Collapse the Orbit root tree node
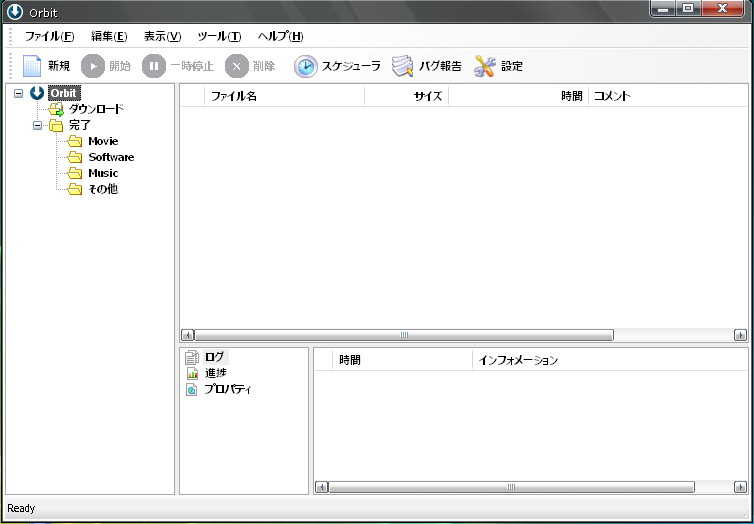This screenshot has width=754, height=524. pyautogui.click(x=19, y=93)
